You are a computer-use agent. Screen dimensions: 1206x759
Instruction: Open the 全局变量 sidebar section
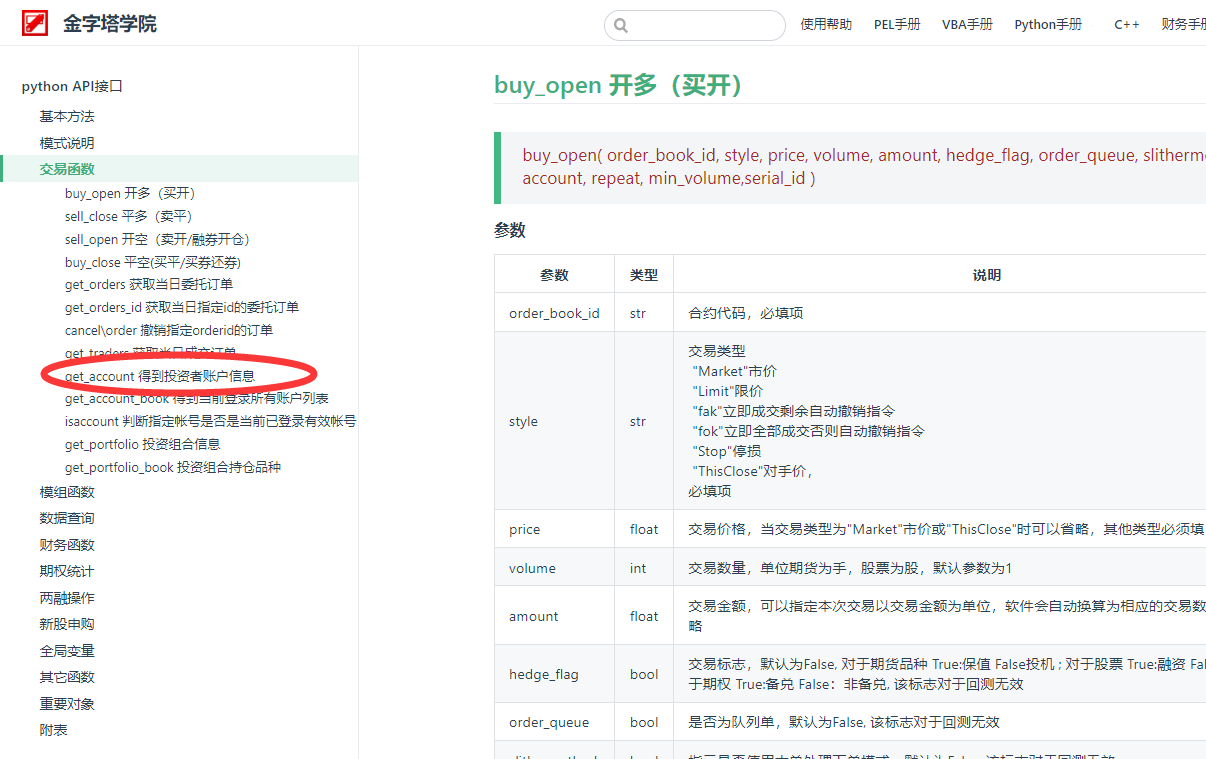point(67,651)
